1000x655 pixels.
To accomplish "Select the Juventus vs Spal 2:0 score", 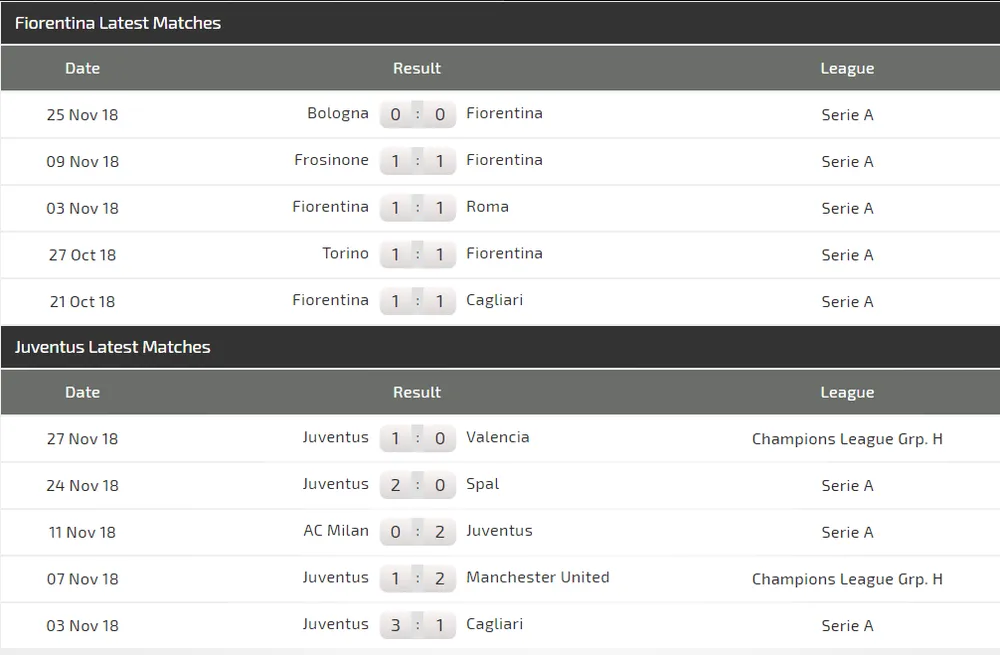I will (418, 485).
